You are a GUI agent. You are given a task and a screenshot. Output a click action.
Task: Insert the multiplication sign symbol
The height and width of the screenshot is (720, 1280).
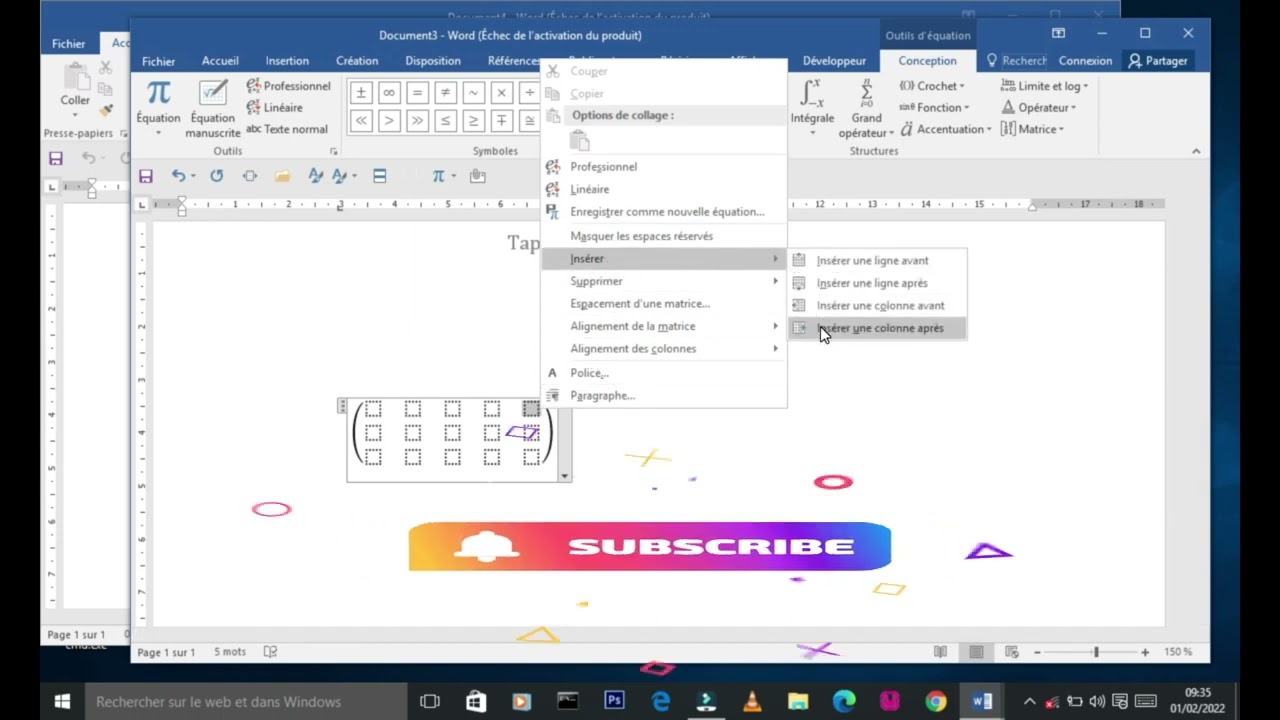[x=501, y=93]
